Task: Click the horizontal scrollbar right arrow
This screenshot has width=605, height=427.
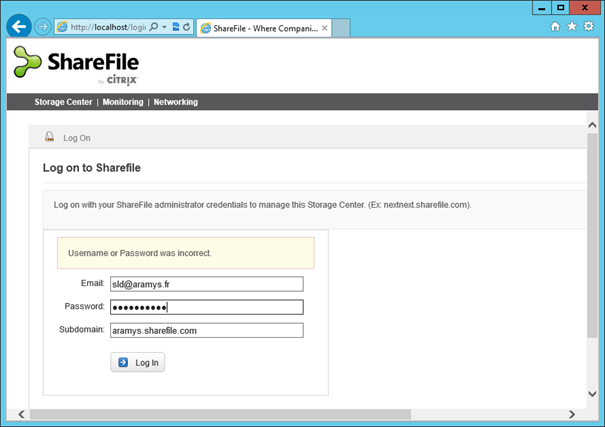Action: 572,414
